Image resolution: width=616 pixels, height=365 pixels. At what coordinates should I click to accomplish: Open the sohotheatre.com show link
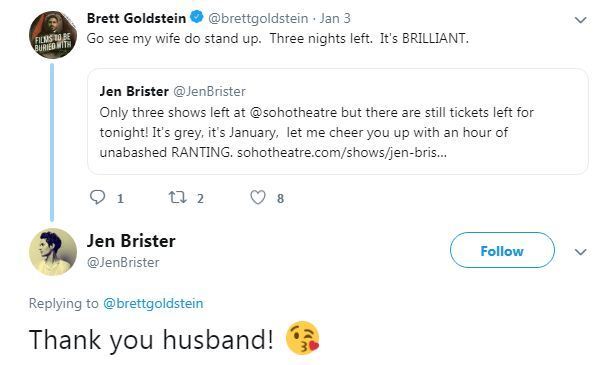(x=342, y=152)
